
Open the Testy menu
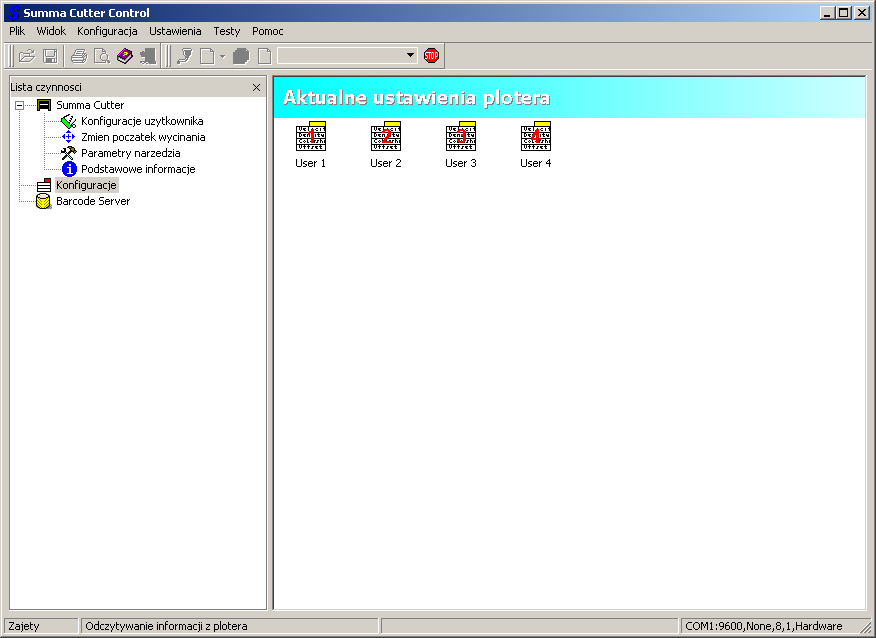click(226, 31)
